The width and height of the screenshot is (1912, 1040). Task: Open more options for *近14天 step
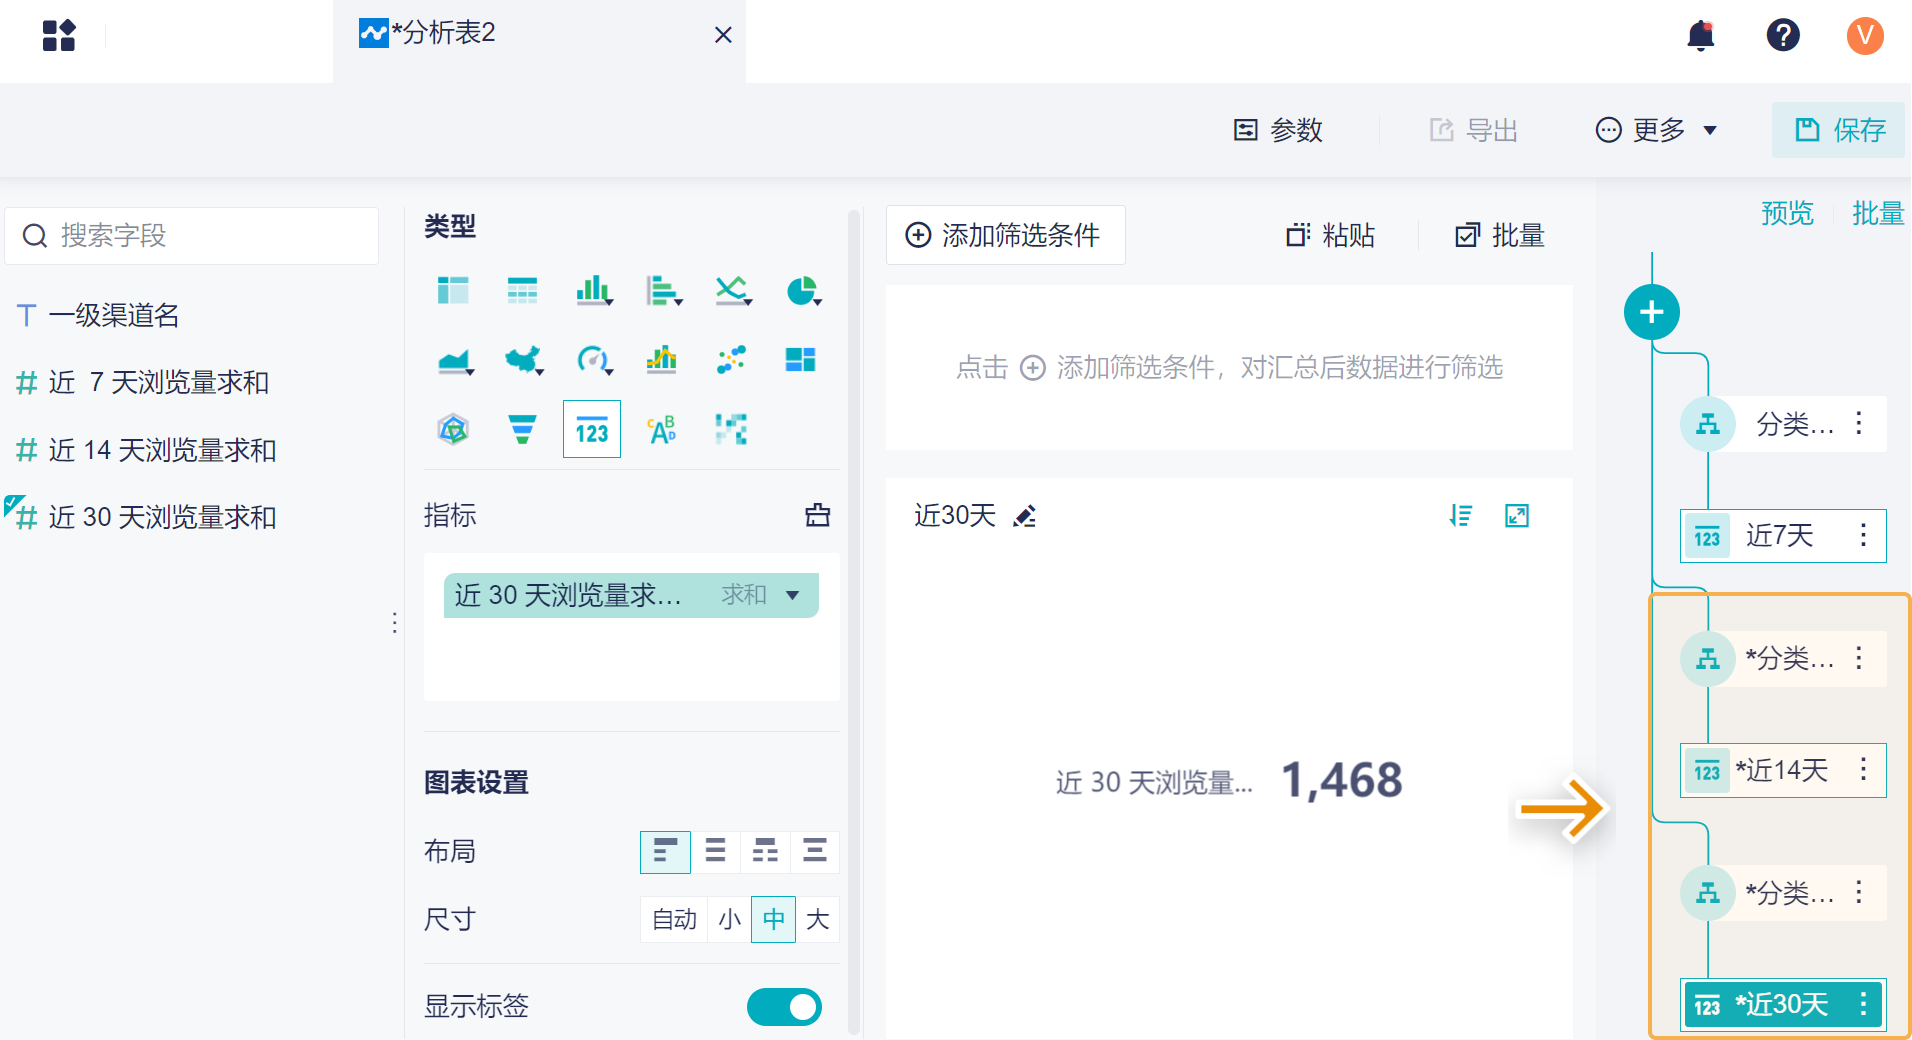coord(1864,770)
